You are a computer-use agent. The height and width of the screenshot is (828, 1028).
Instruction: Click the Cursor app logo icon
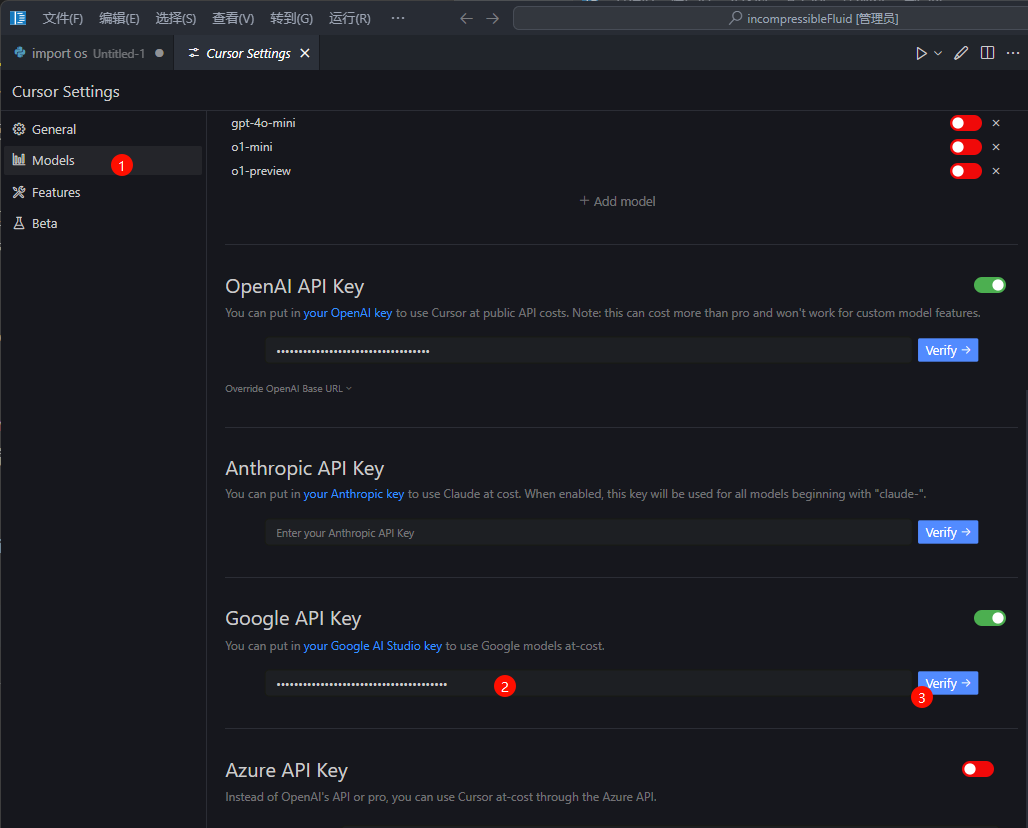[x=18, y=18]
